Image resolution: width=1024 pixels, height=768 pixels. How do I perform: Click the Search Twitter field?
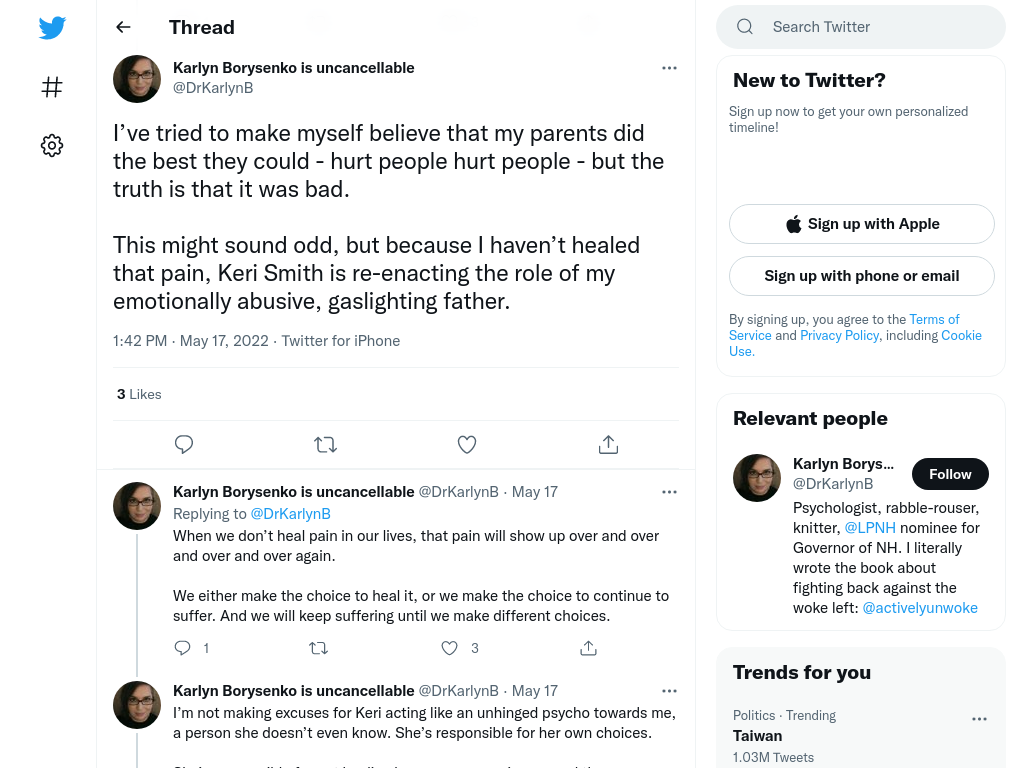click(861, 27)
